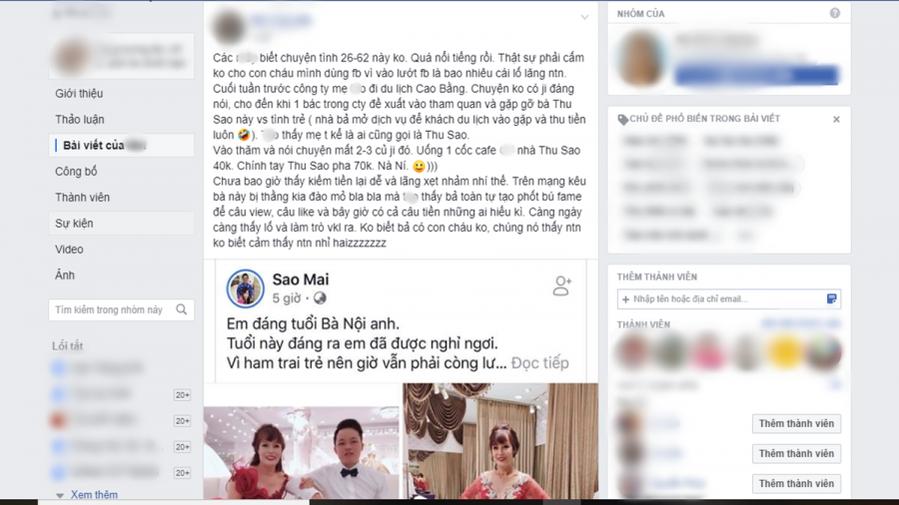
Task: Open the Sự kiện section
Action: [x=74, y=224]
